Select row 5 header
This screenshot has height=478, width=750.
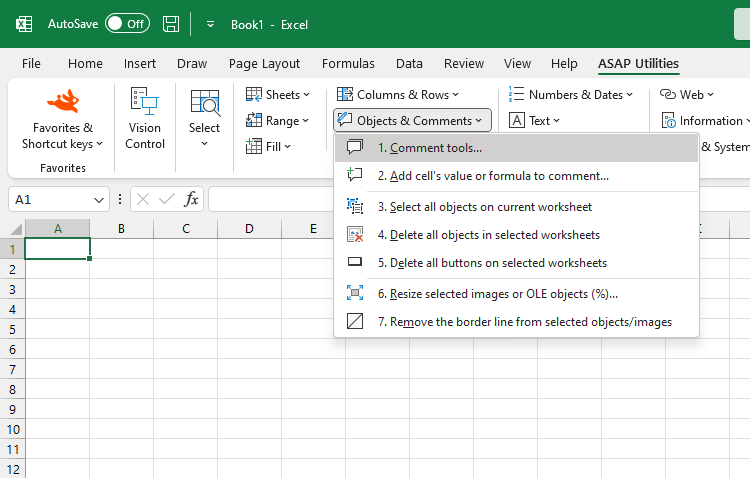[x=12, y=329]
